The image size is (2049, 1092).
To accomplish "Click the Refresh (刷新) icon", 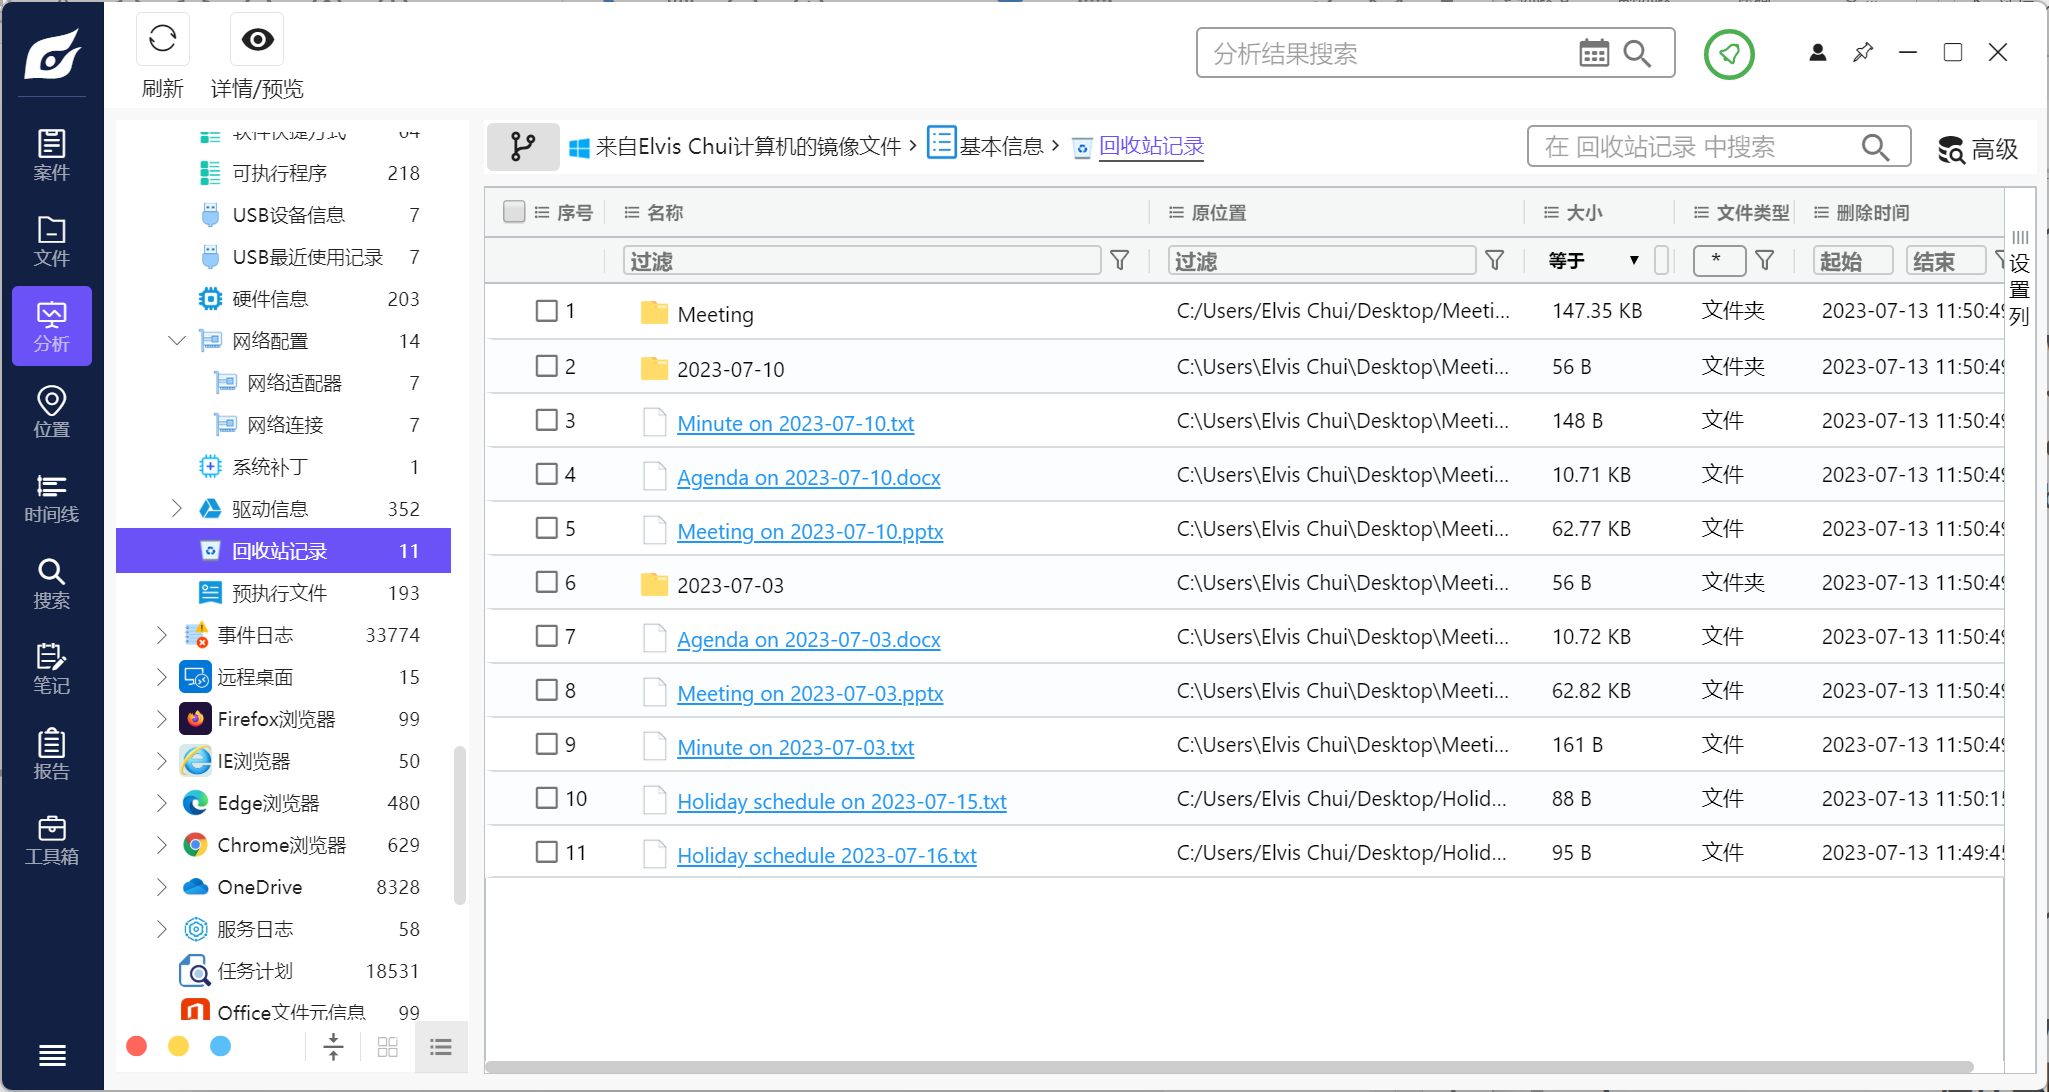I will point(162,40).
